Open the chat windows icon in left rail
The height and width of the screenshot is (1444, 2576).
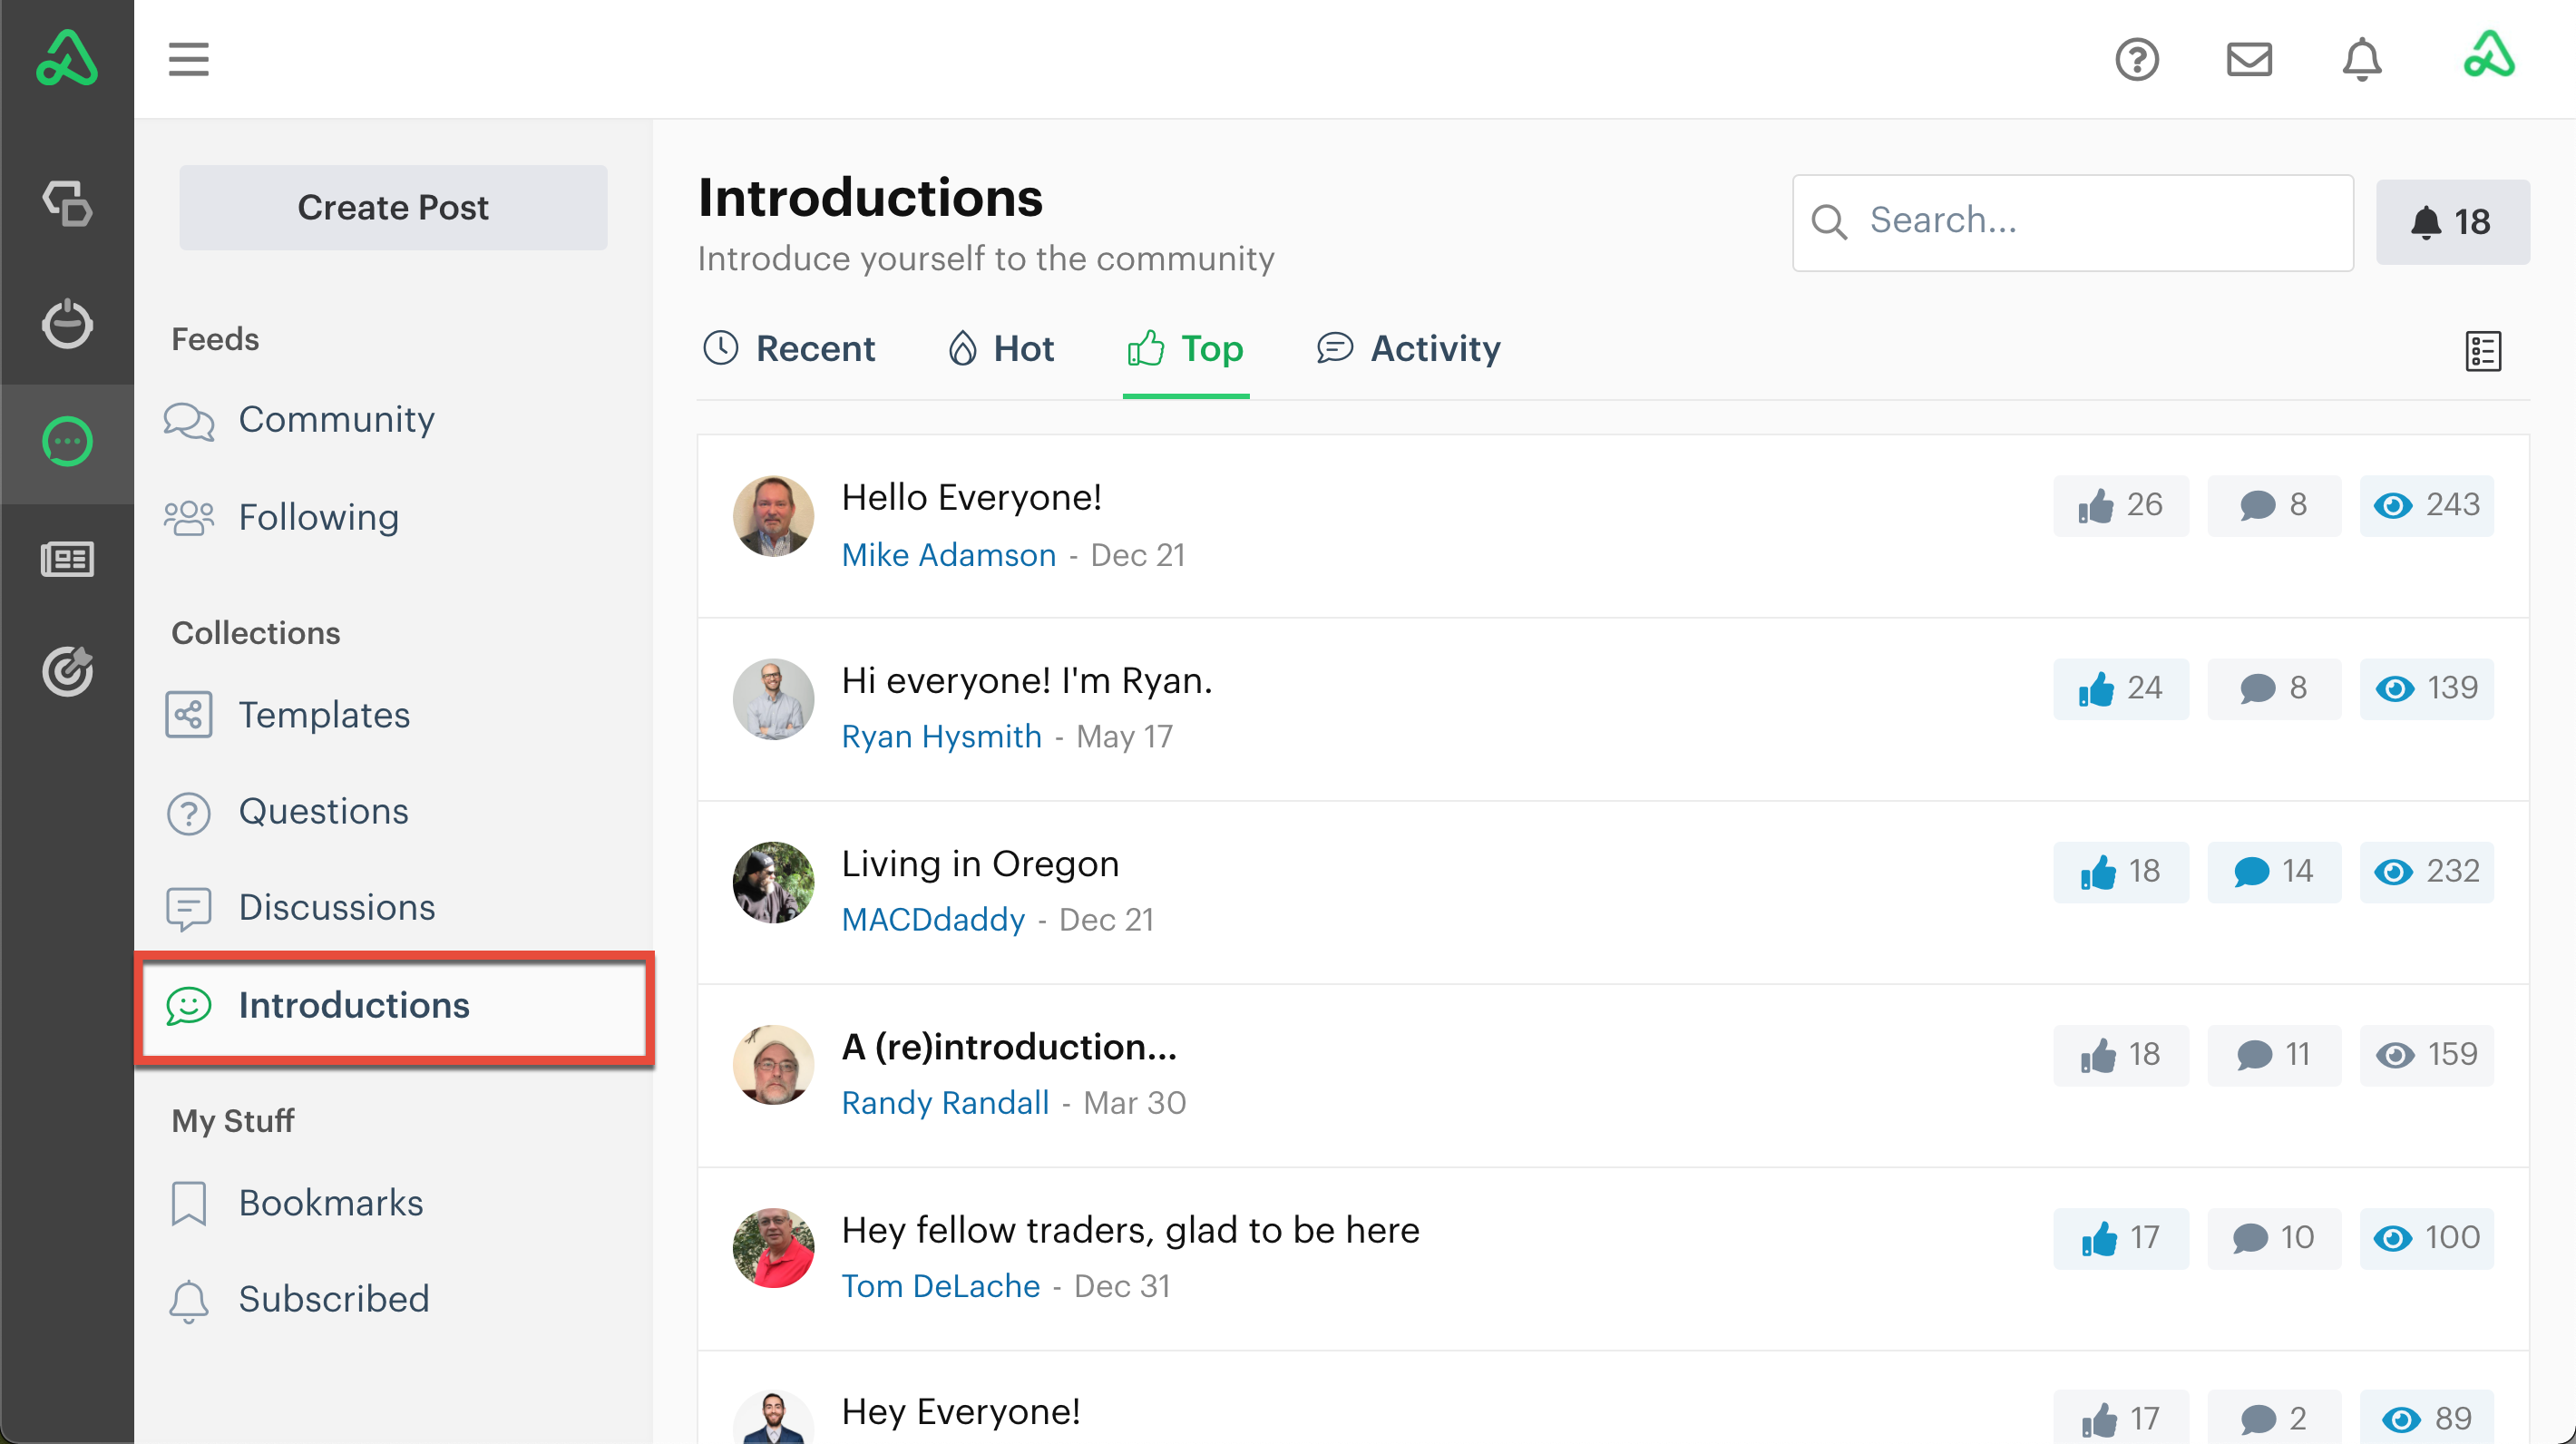tap(67, 204)
